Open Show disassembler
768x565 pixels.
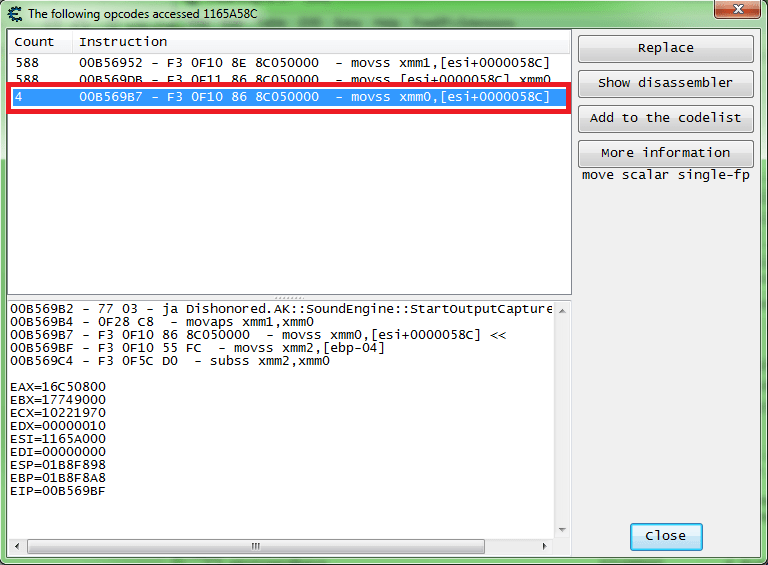click(x=666, y=83)
